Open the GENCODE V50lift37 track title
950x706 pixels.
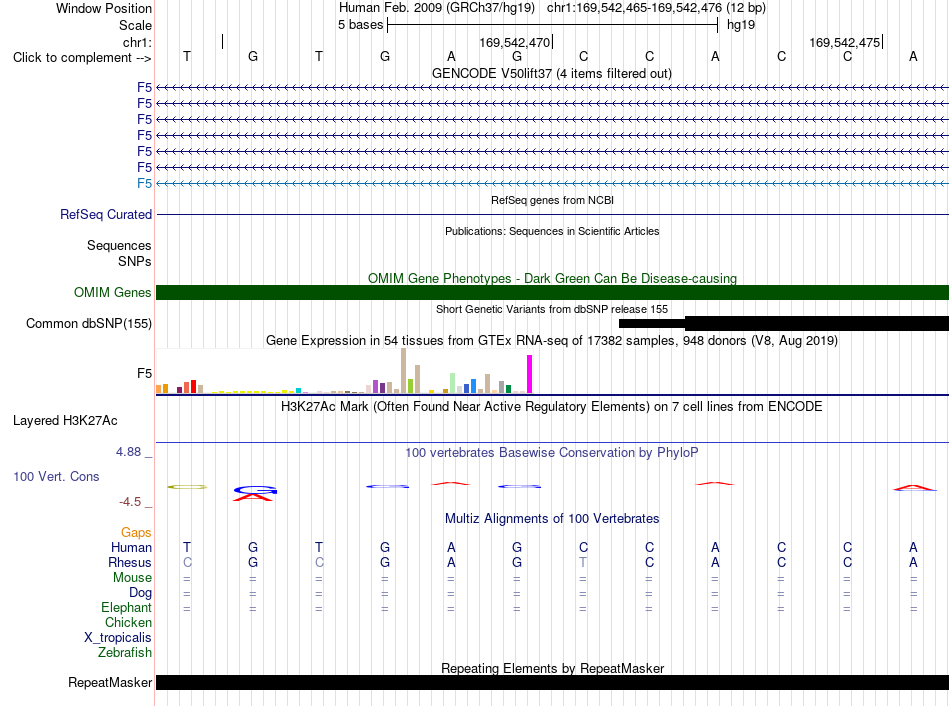click(551, 73)
